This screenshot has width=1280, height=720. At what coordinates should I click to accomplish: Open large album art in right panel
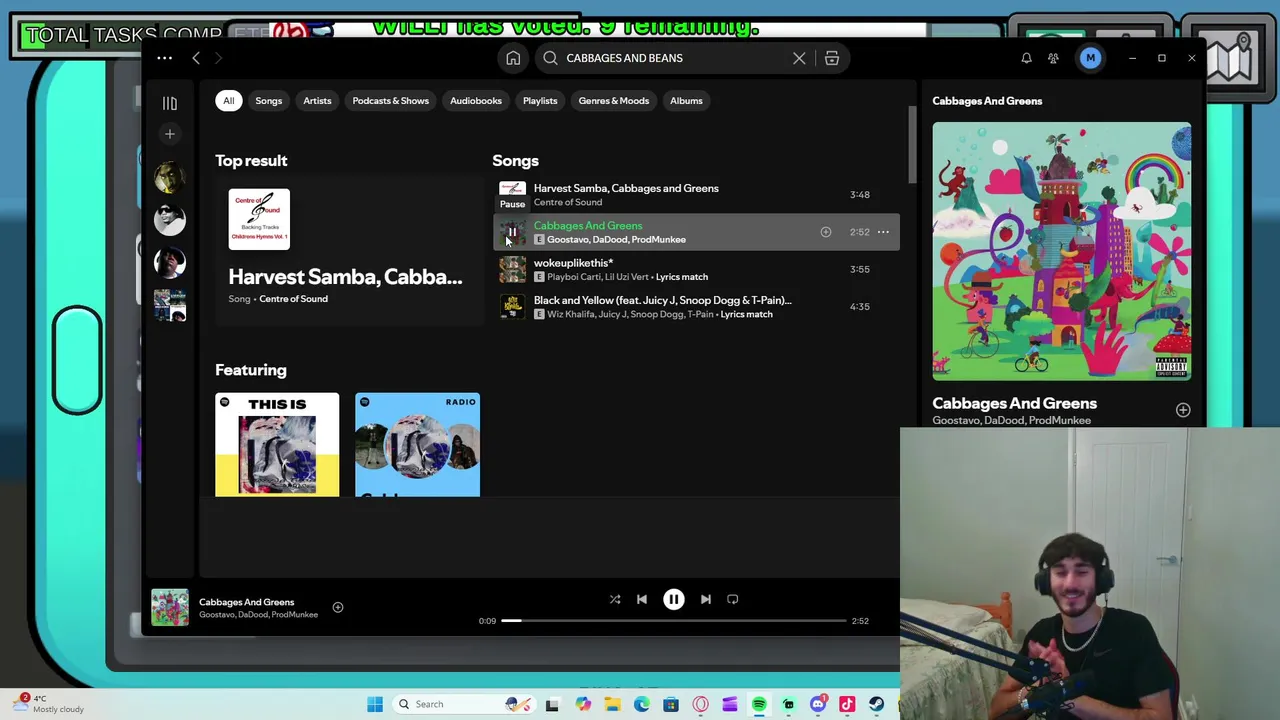1062,251
